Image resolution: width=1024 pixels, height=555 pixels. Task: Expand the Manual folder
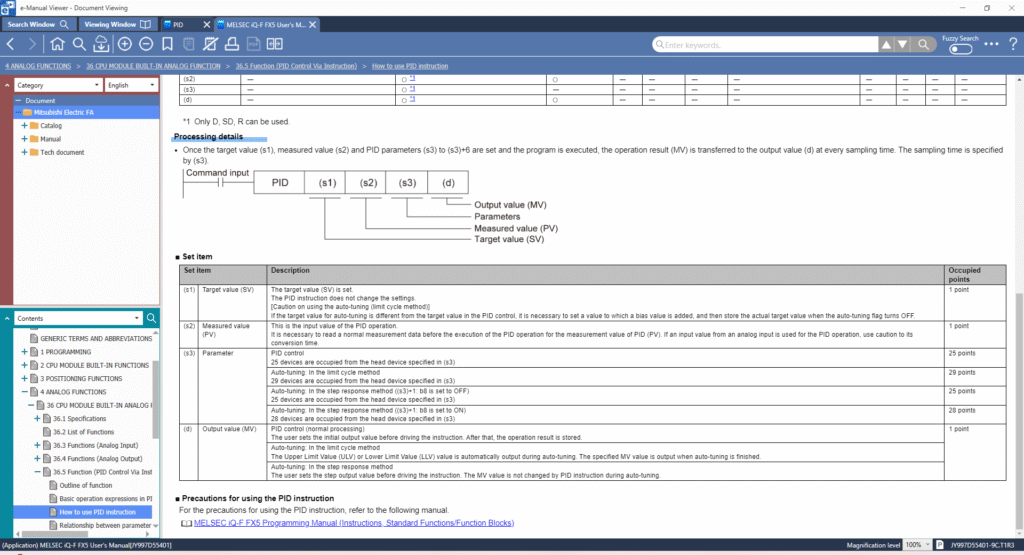tap(24, 138)
